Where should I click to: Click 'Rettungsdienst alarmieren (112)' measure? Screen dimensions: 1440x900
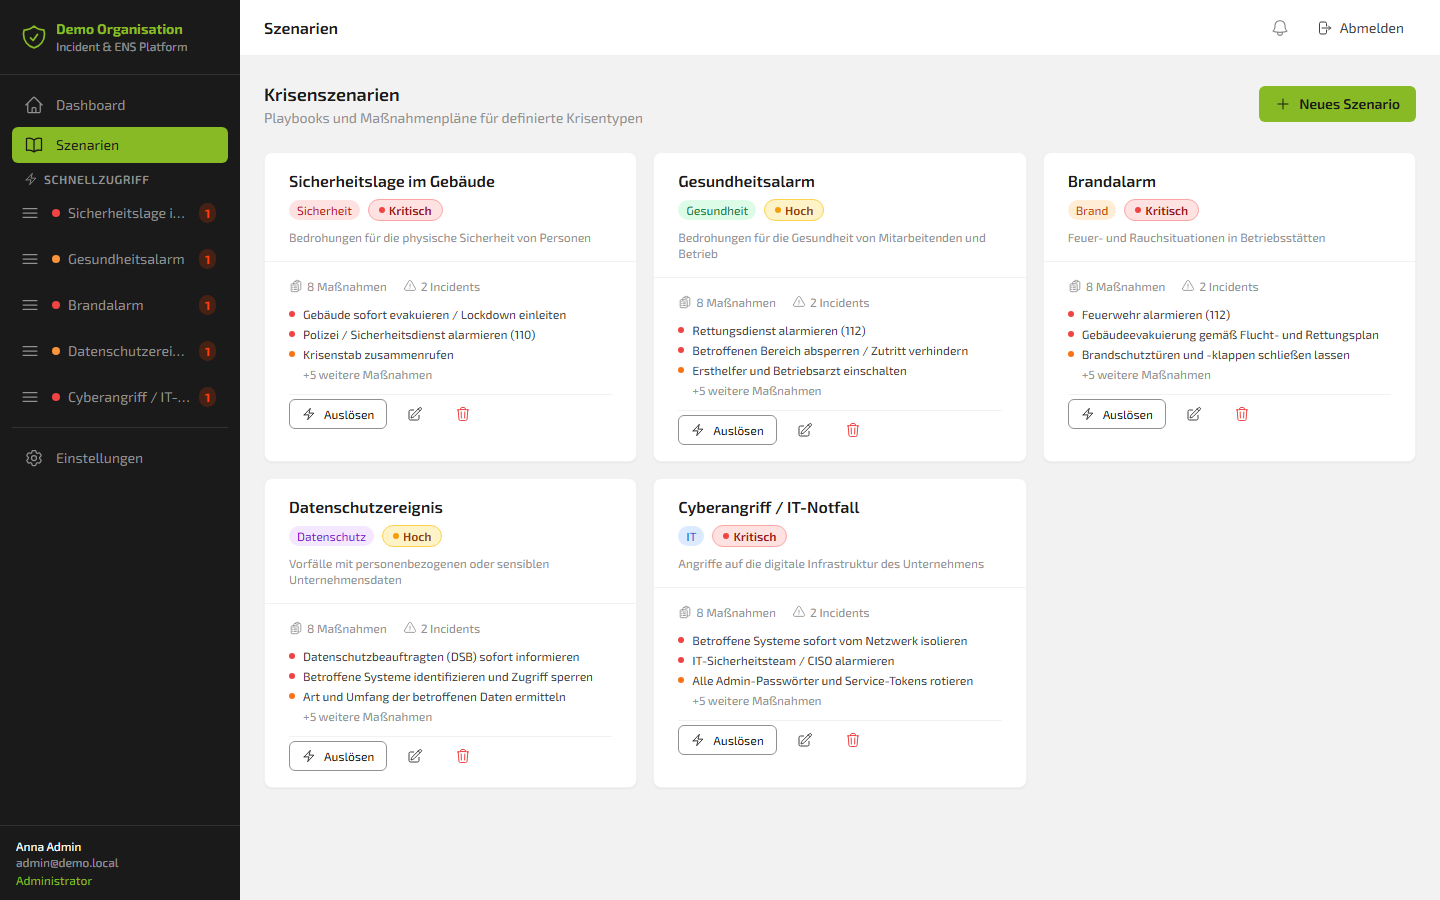779,331
